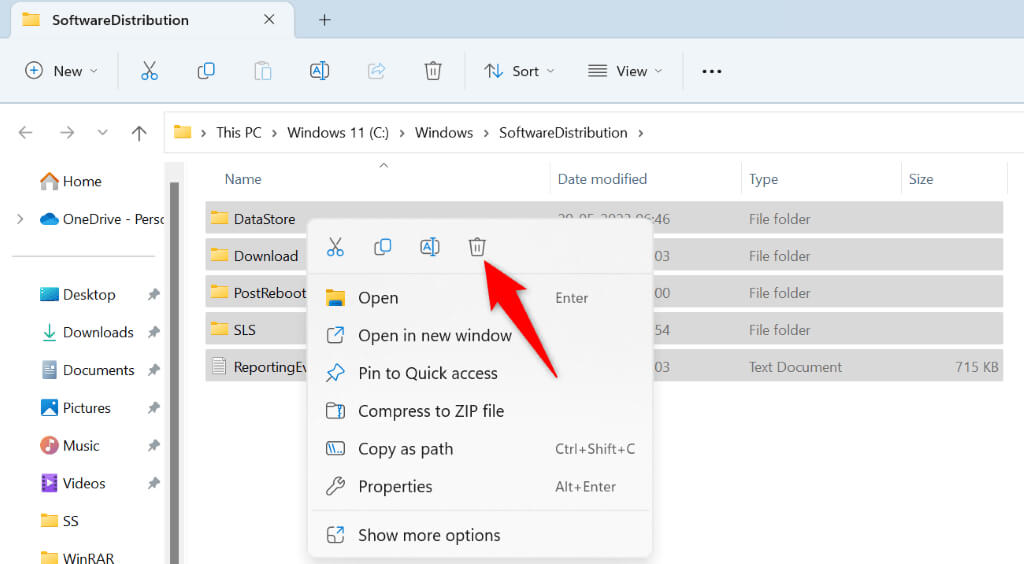1024x564 pixels.
Task: Open the New item dropdown
Action: [x=62, y=71]
